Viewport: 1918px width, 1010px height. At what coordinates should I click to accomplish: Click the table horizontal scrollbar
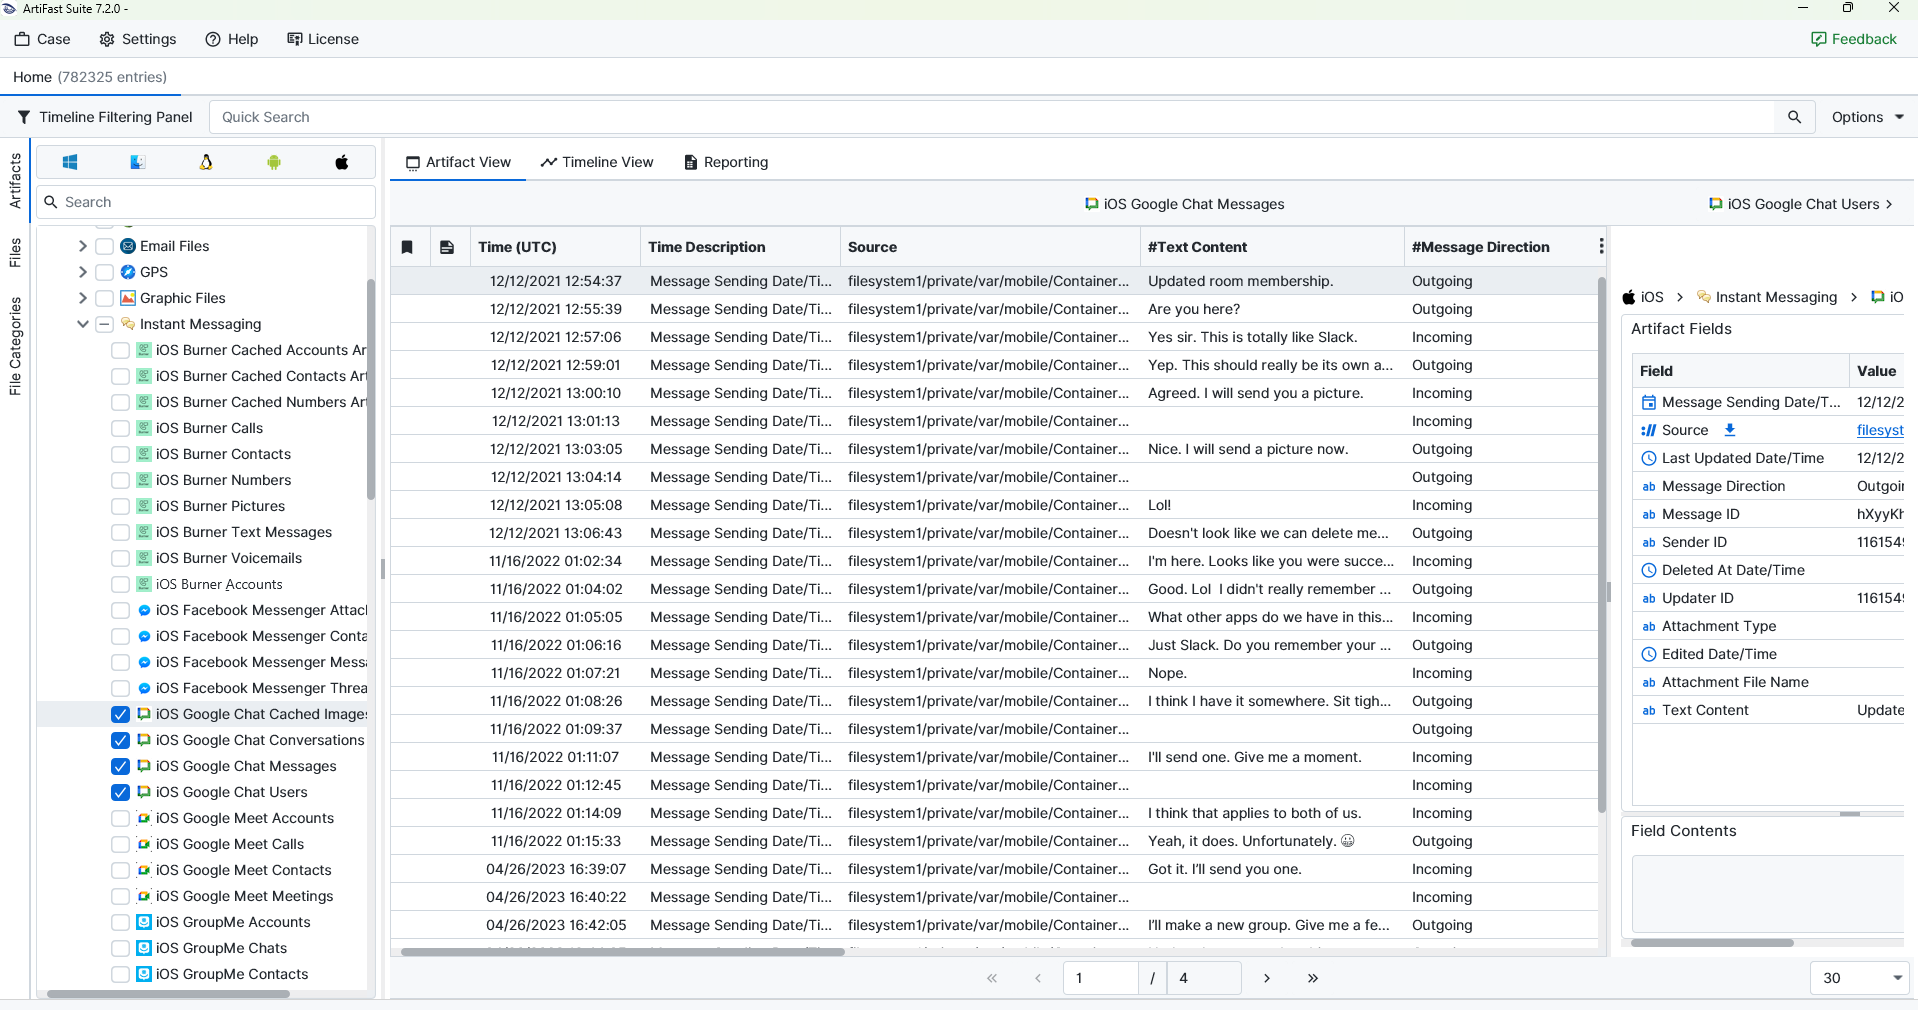622,952
